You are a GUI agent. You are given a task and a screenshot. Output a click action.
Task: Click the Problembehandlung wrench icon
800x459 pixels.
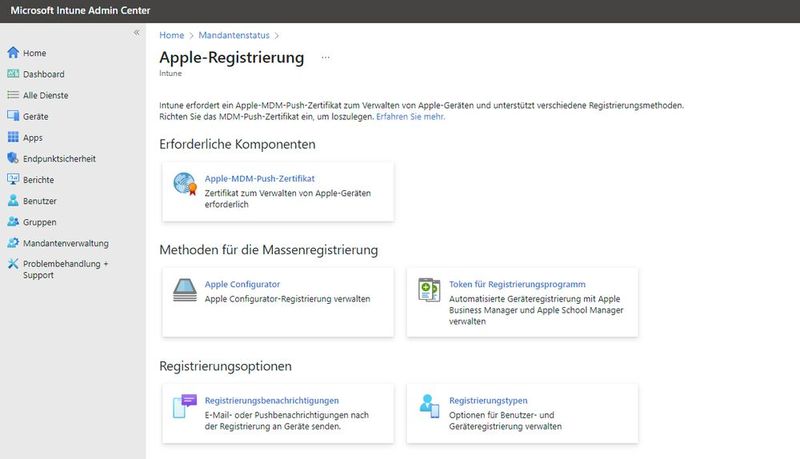[x=13, y=264]
